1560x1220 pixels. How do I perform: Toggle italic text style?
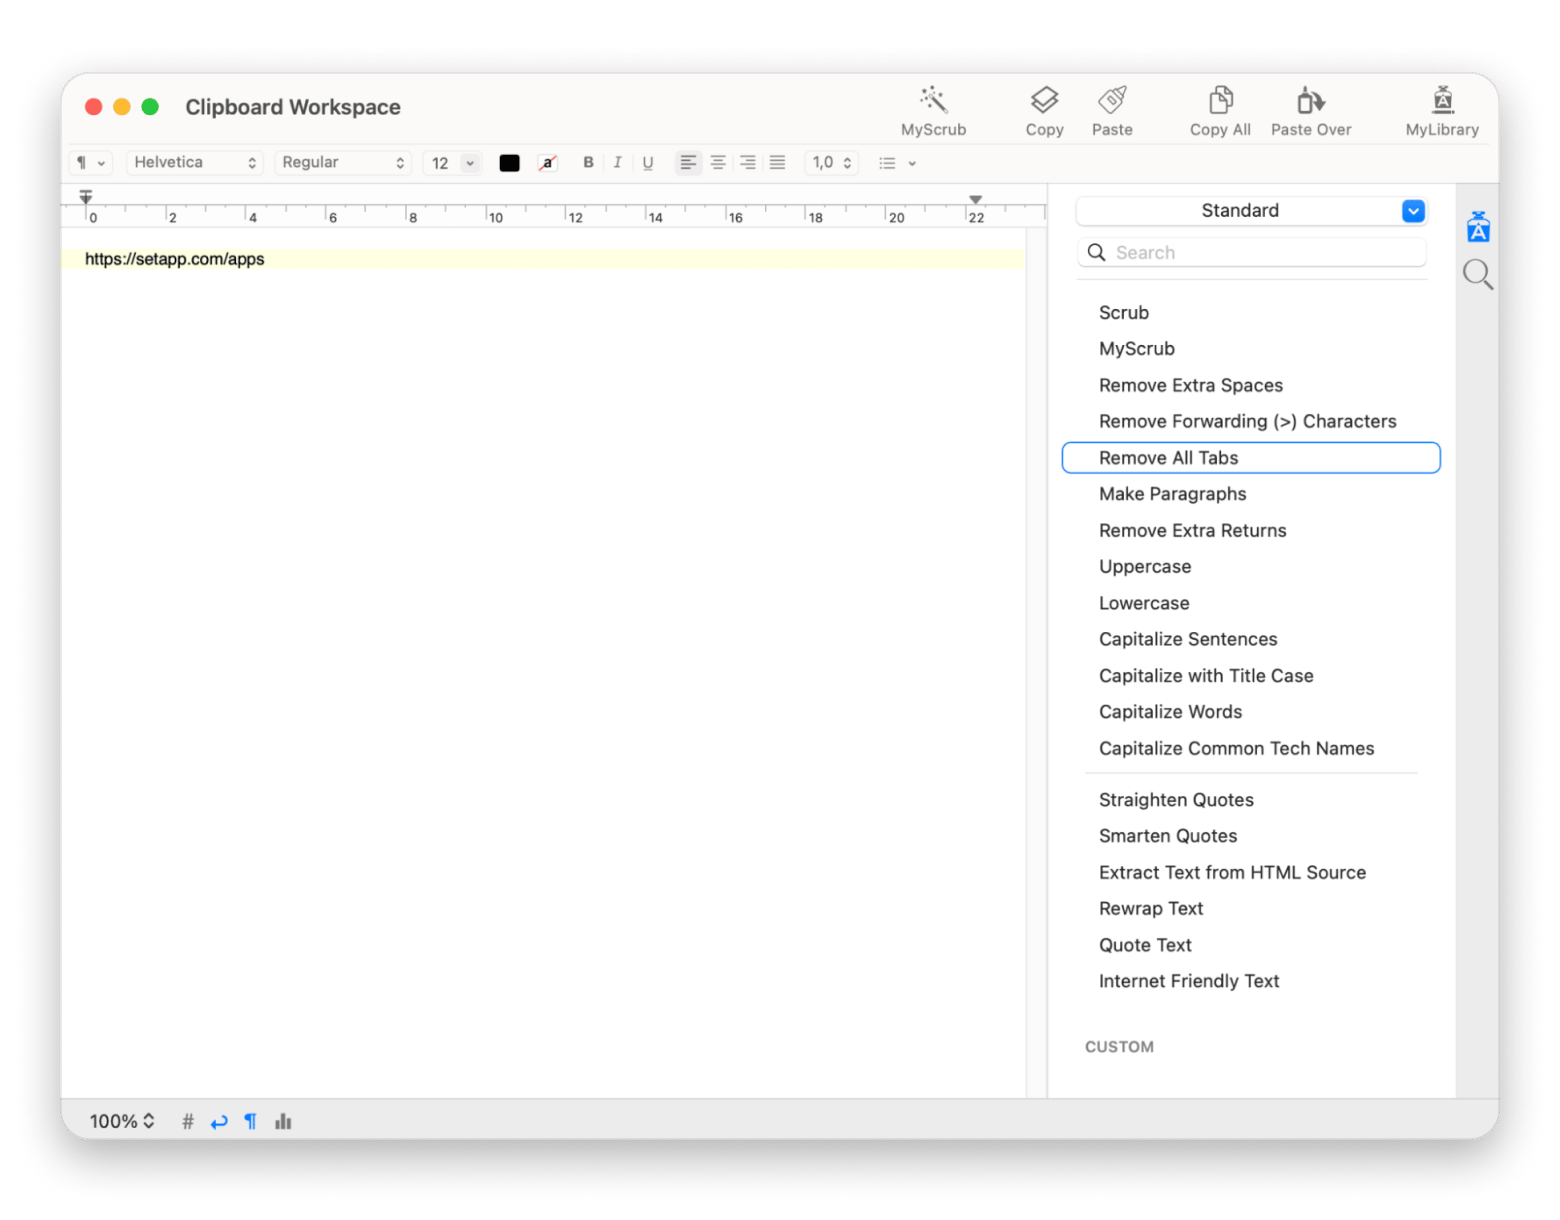[x=617, y=163]
